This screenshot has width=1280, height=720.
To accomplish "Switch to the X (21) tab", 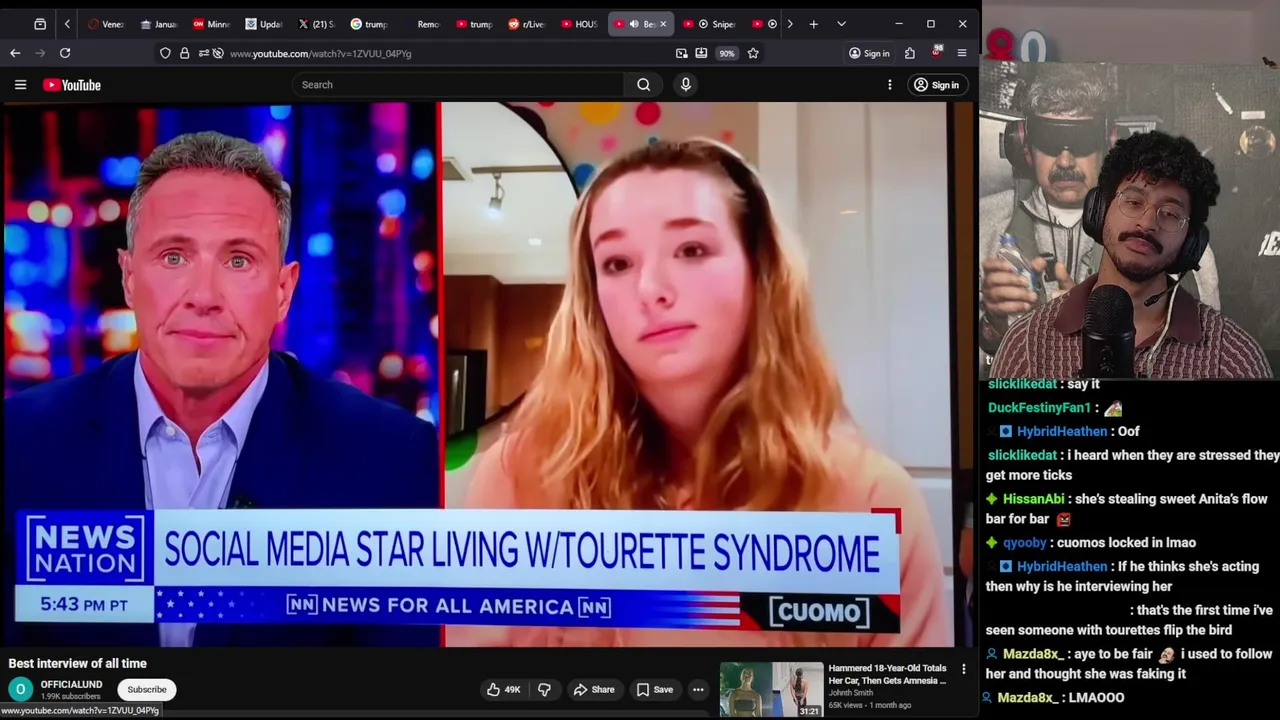I will (317, 24).
